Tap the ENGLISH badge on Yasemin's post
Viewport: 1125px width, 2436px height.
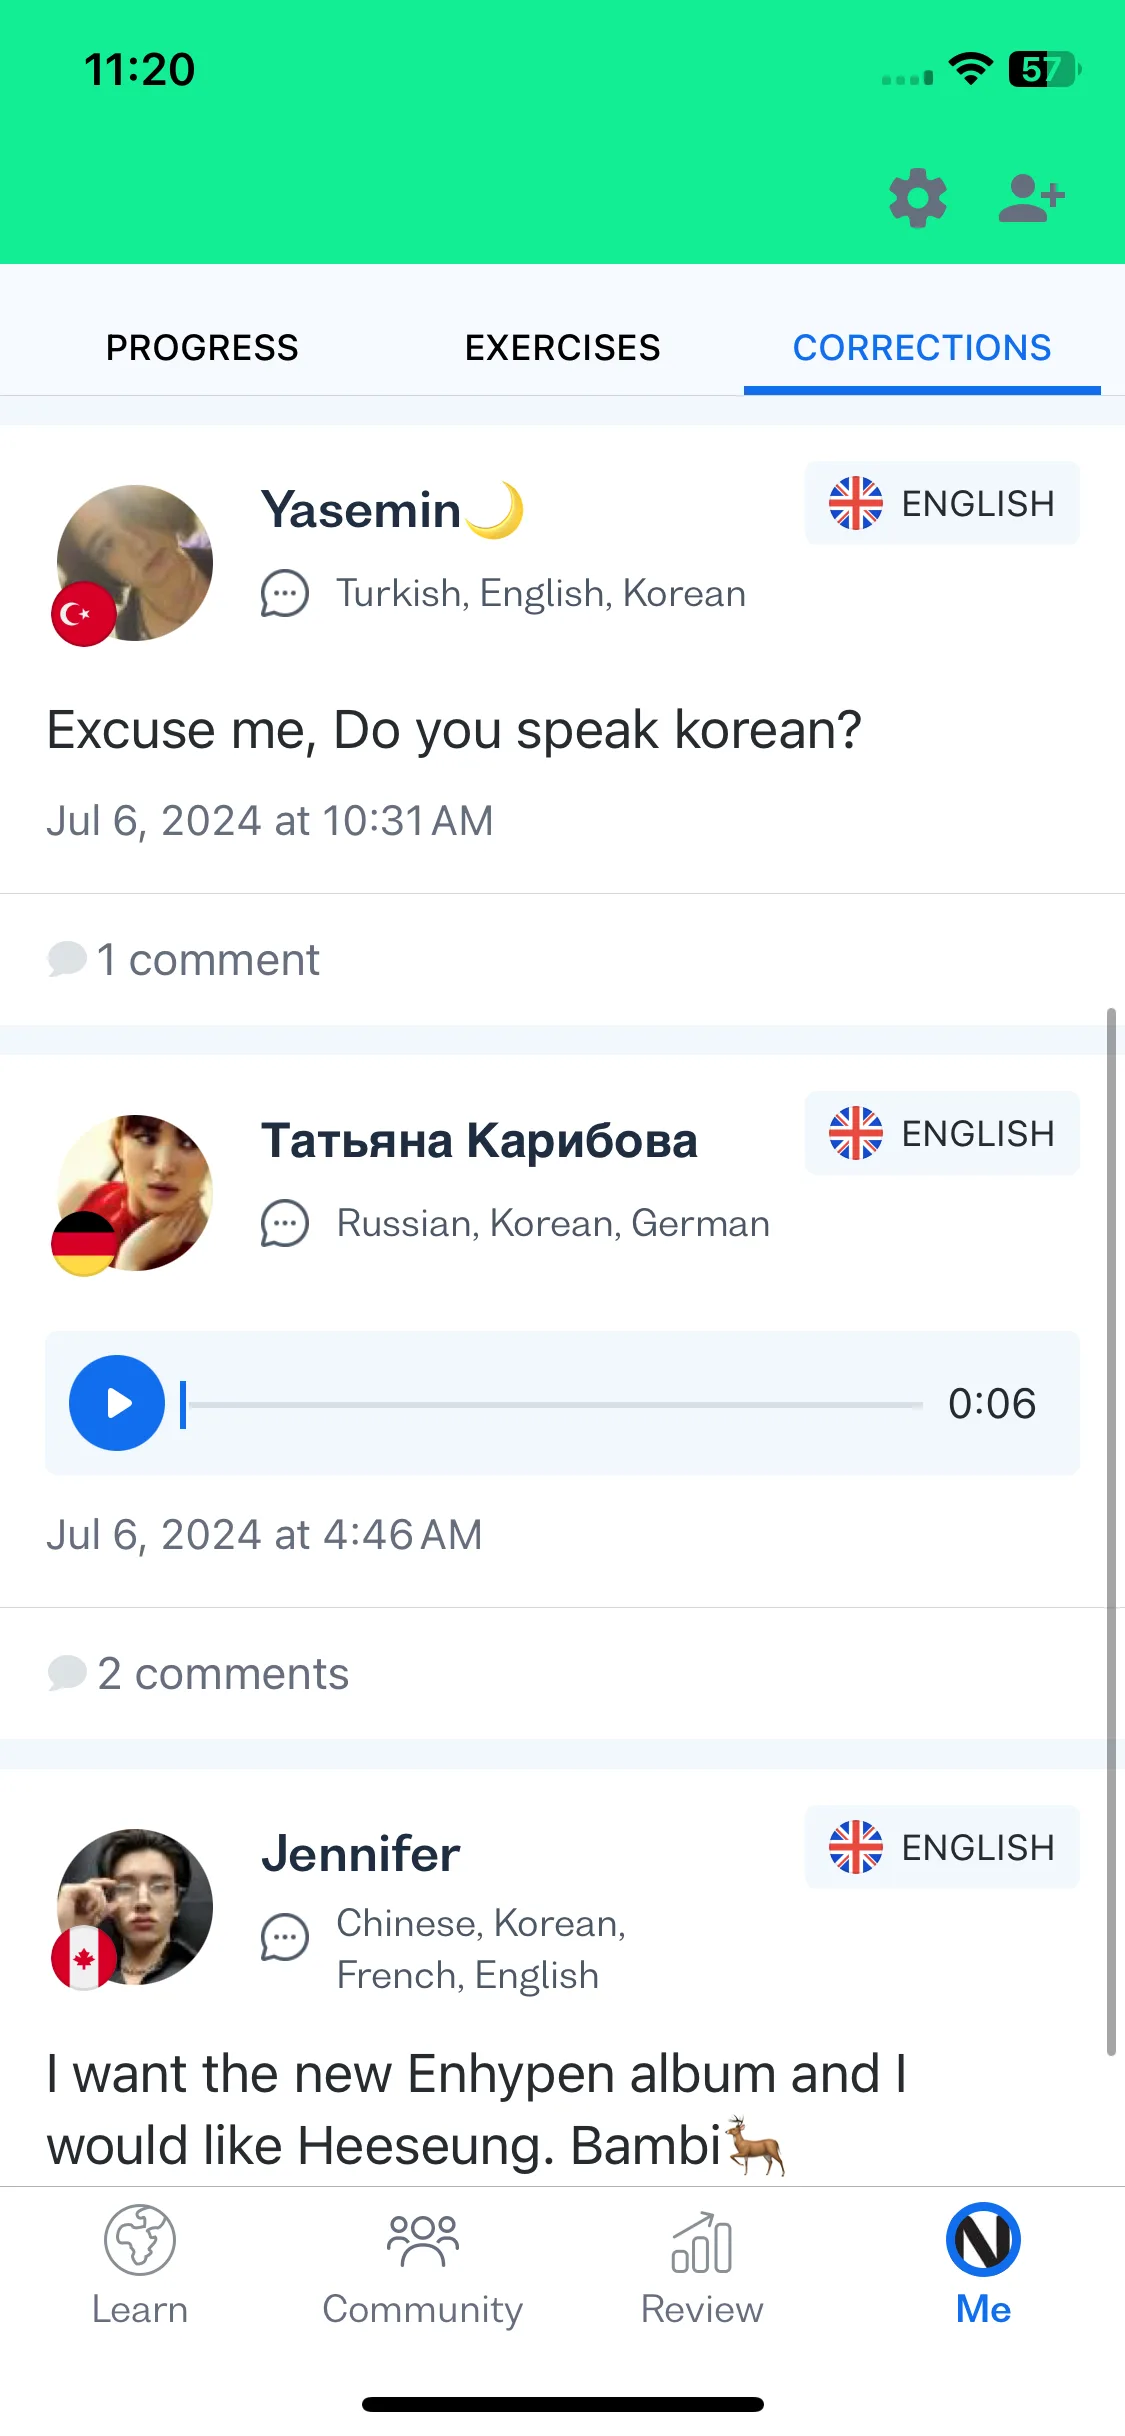[x=942, y=503]
